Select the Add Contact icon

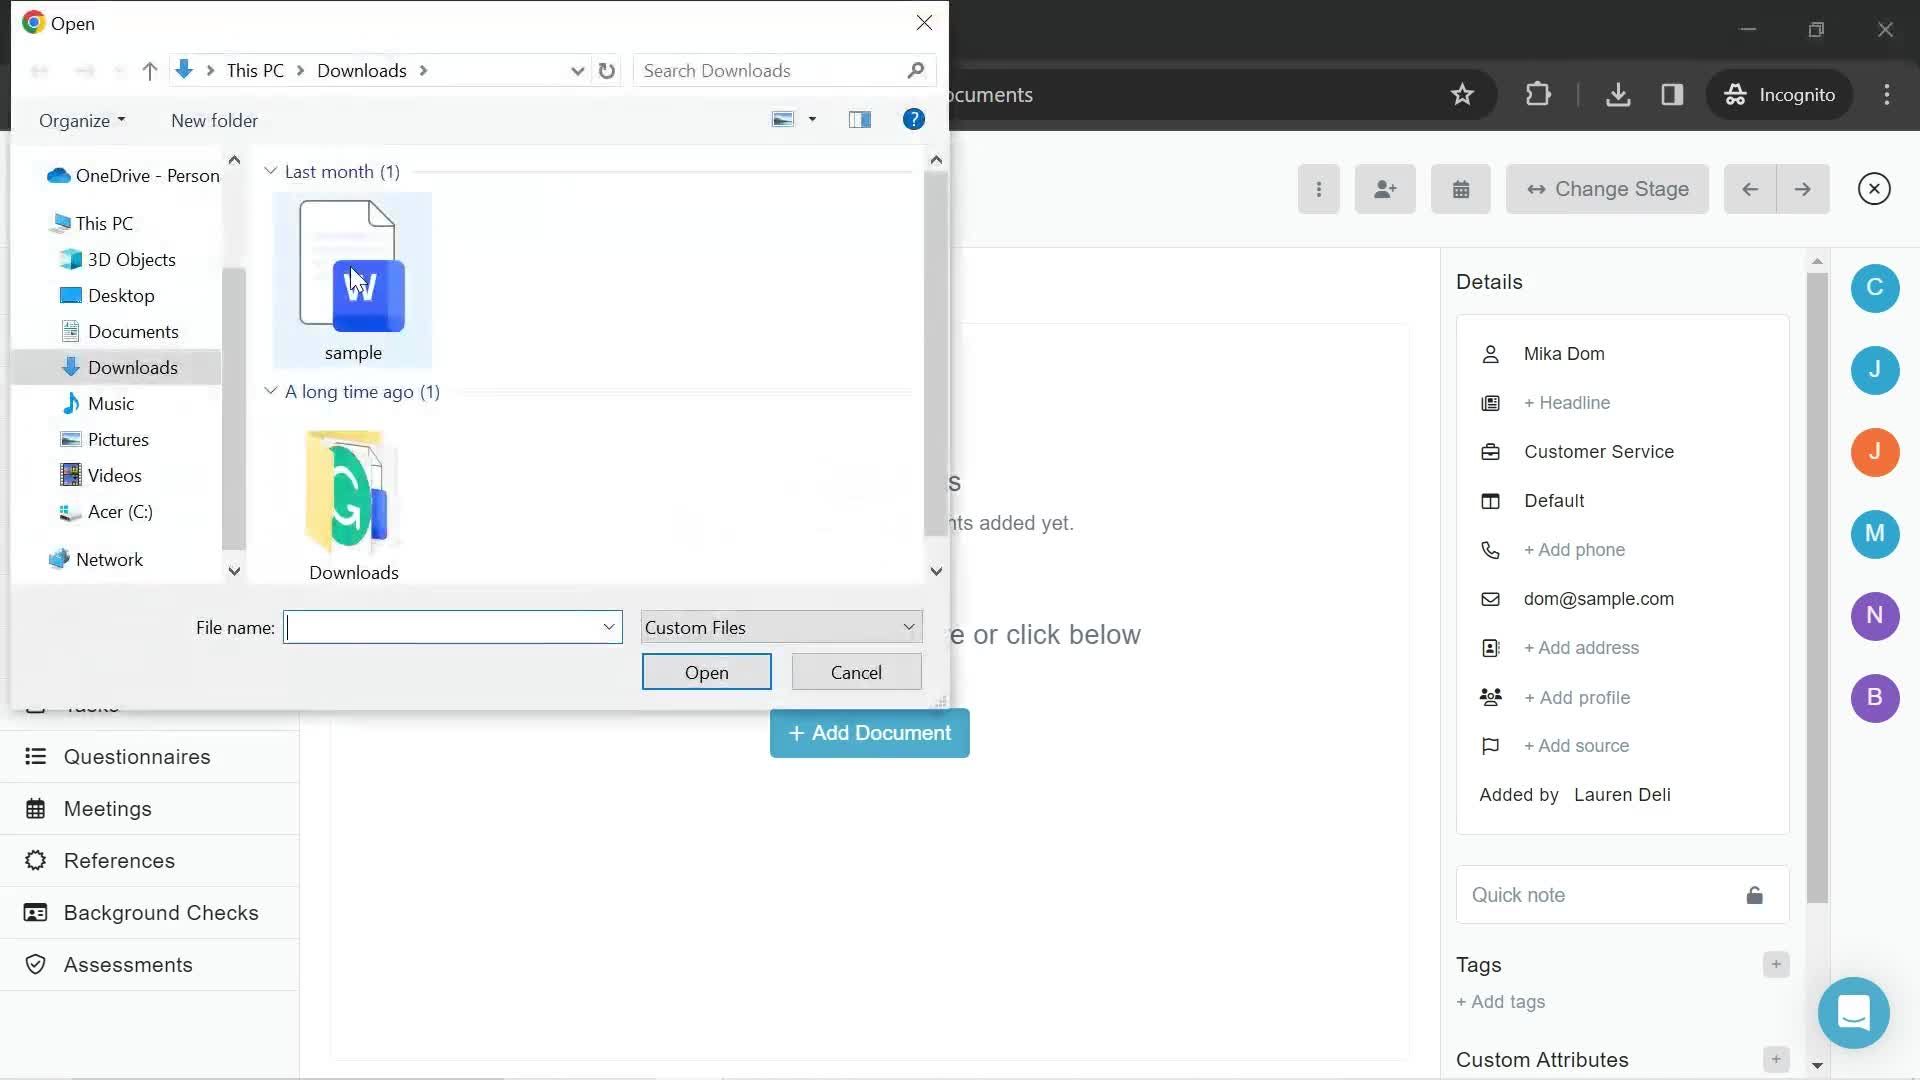click(x=1386, y=187)
